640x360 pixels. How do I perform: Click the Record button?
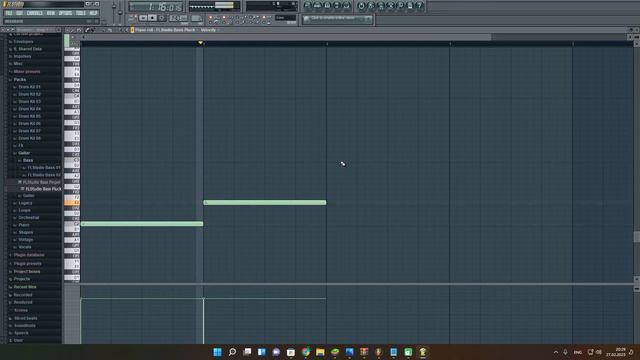pos(162,18)
